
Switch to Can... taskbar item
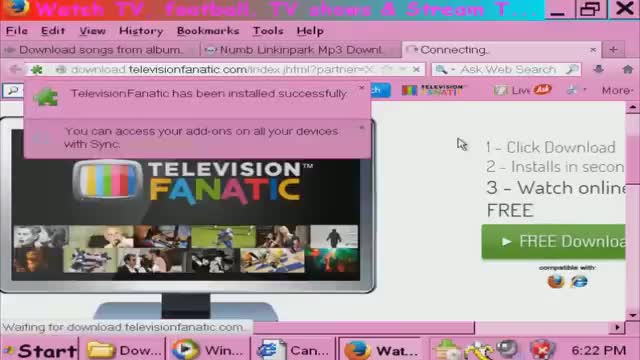click(x=293, y=350)
